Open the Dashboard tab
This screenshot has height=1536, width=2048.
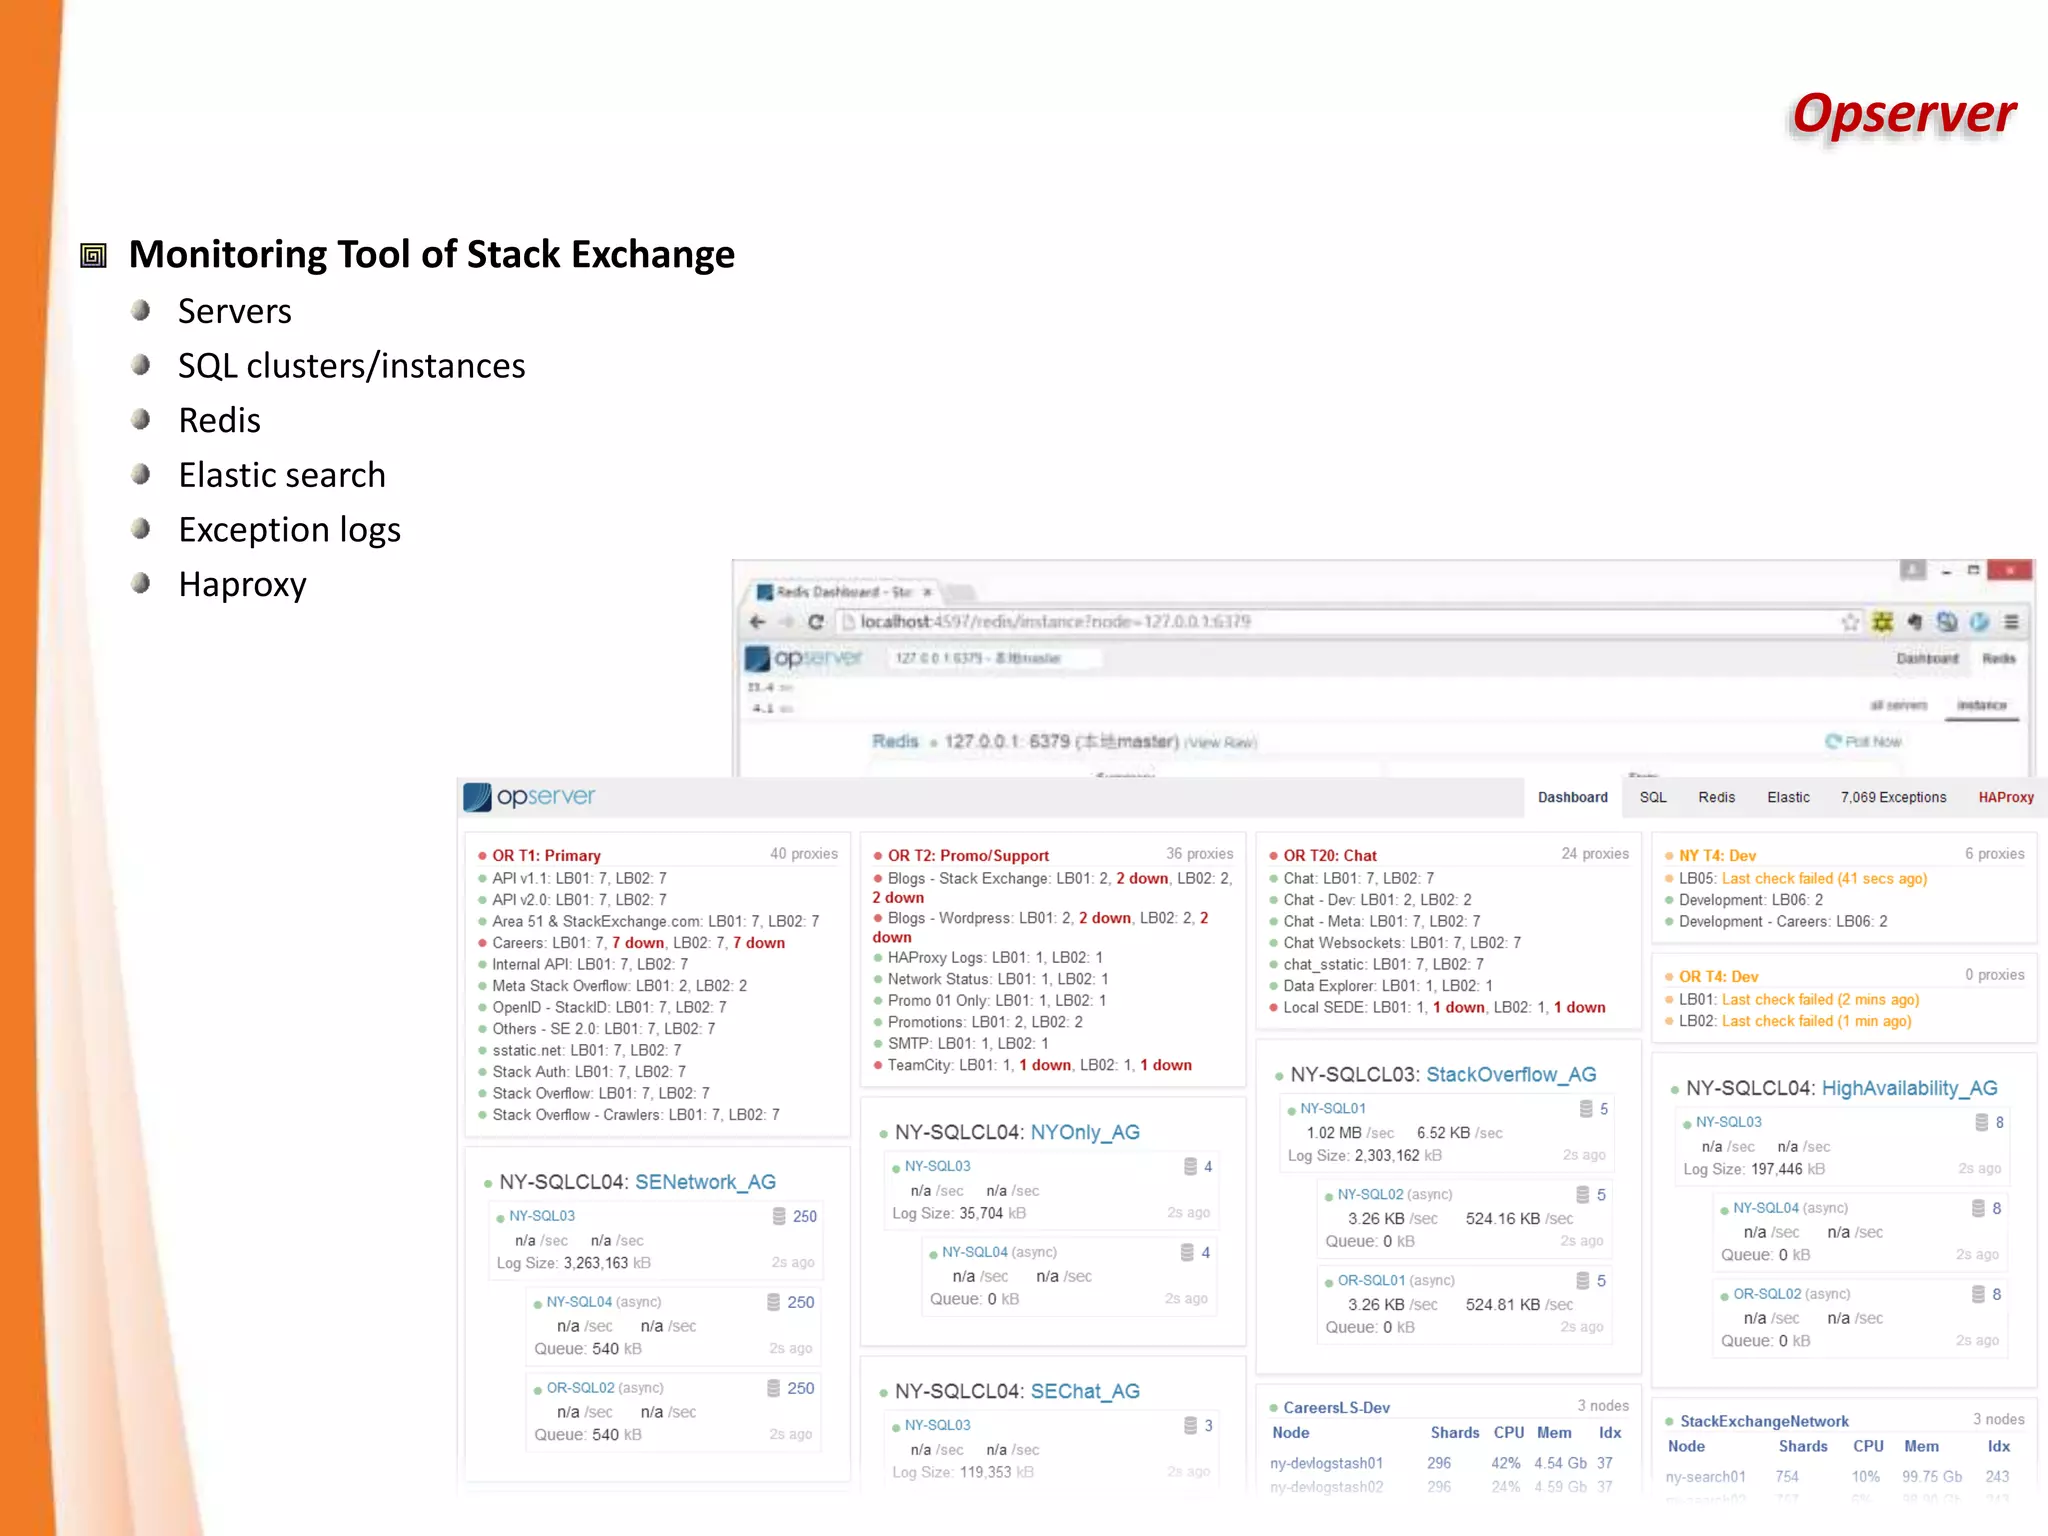pyautogui.click(x=1572, y=797)
